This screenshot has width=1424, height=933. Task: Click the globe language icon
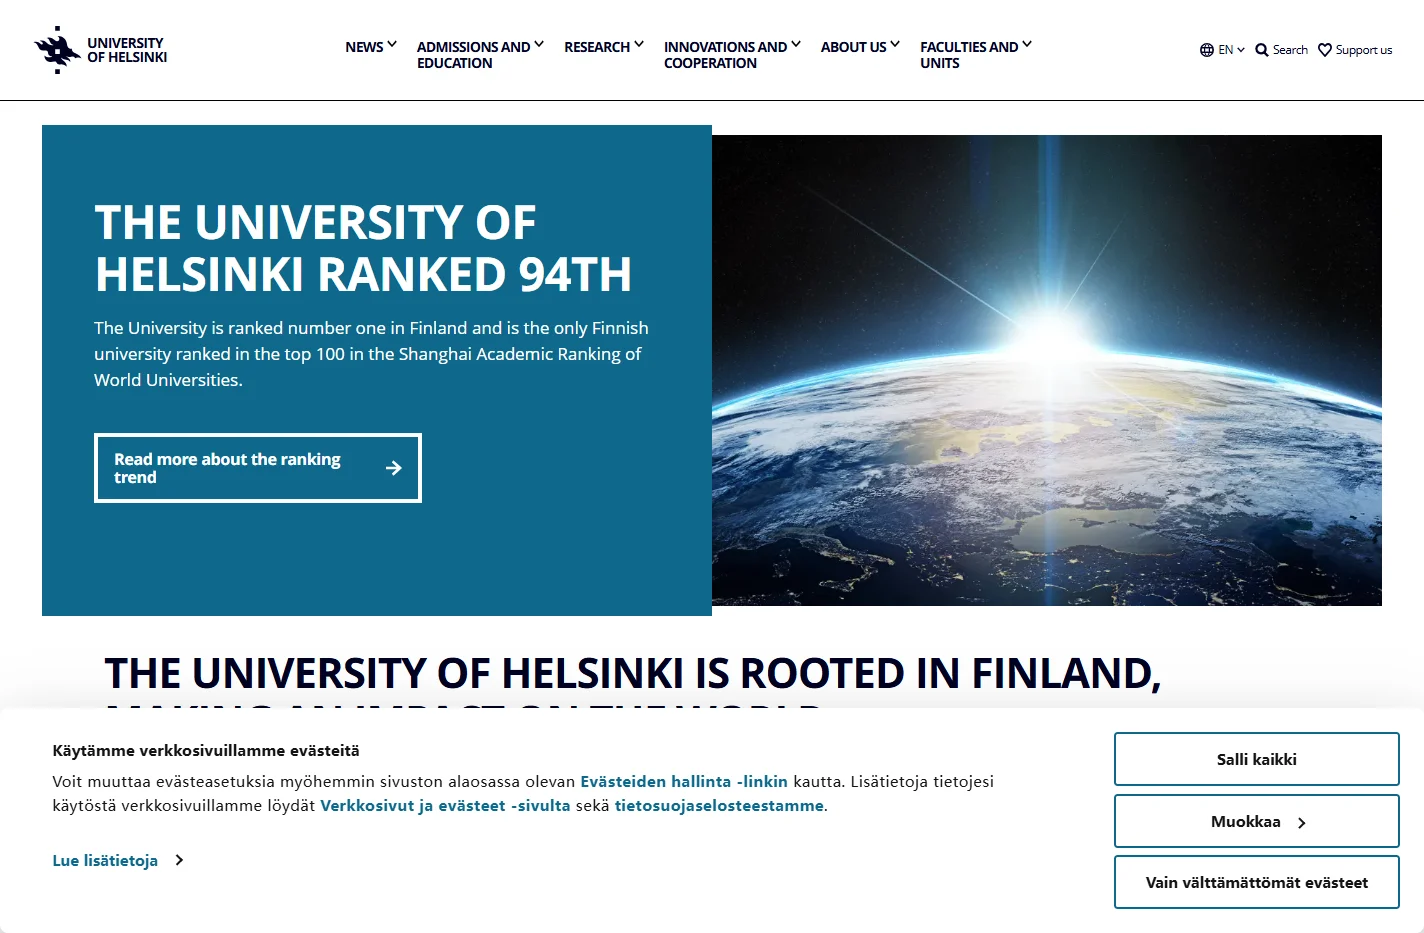[1207, 50]
